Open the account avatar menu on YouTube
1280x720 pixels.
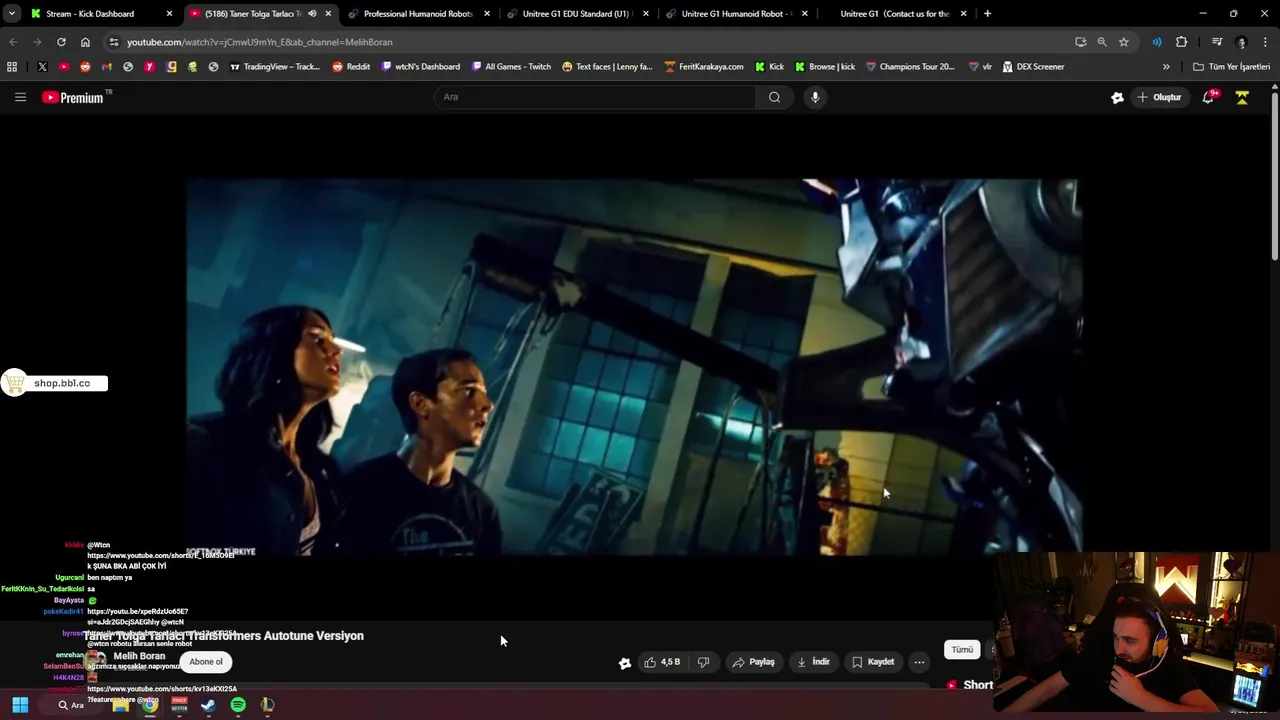tap(1242, 97)
